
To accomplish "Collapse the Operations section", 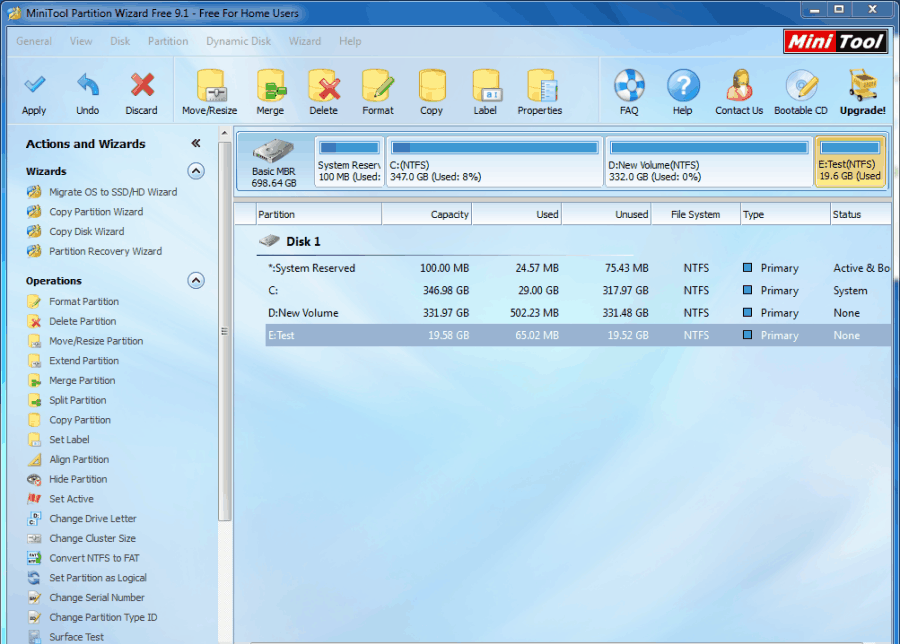I will click(196, 281).
